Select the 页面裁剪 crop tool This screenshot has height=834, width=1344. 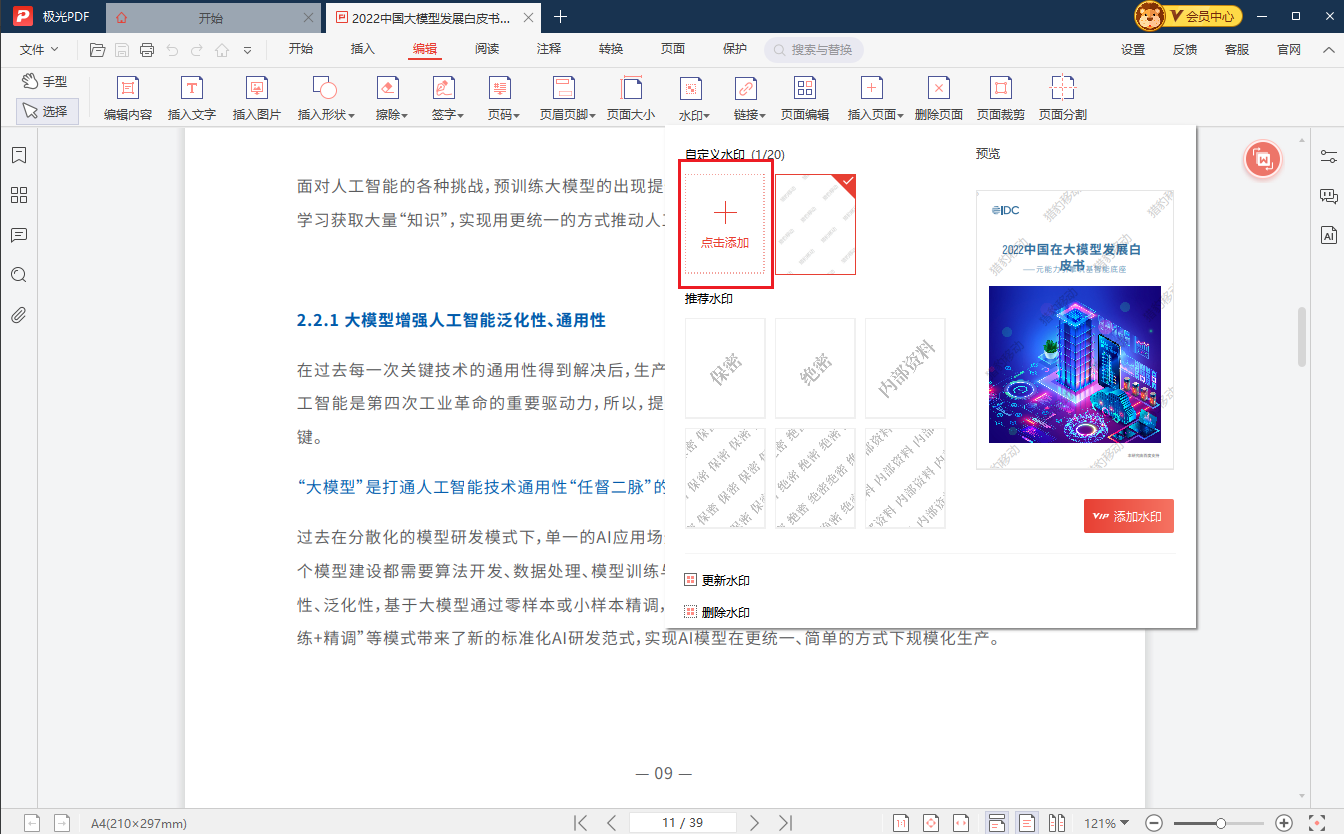pos(1000,97)
